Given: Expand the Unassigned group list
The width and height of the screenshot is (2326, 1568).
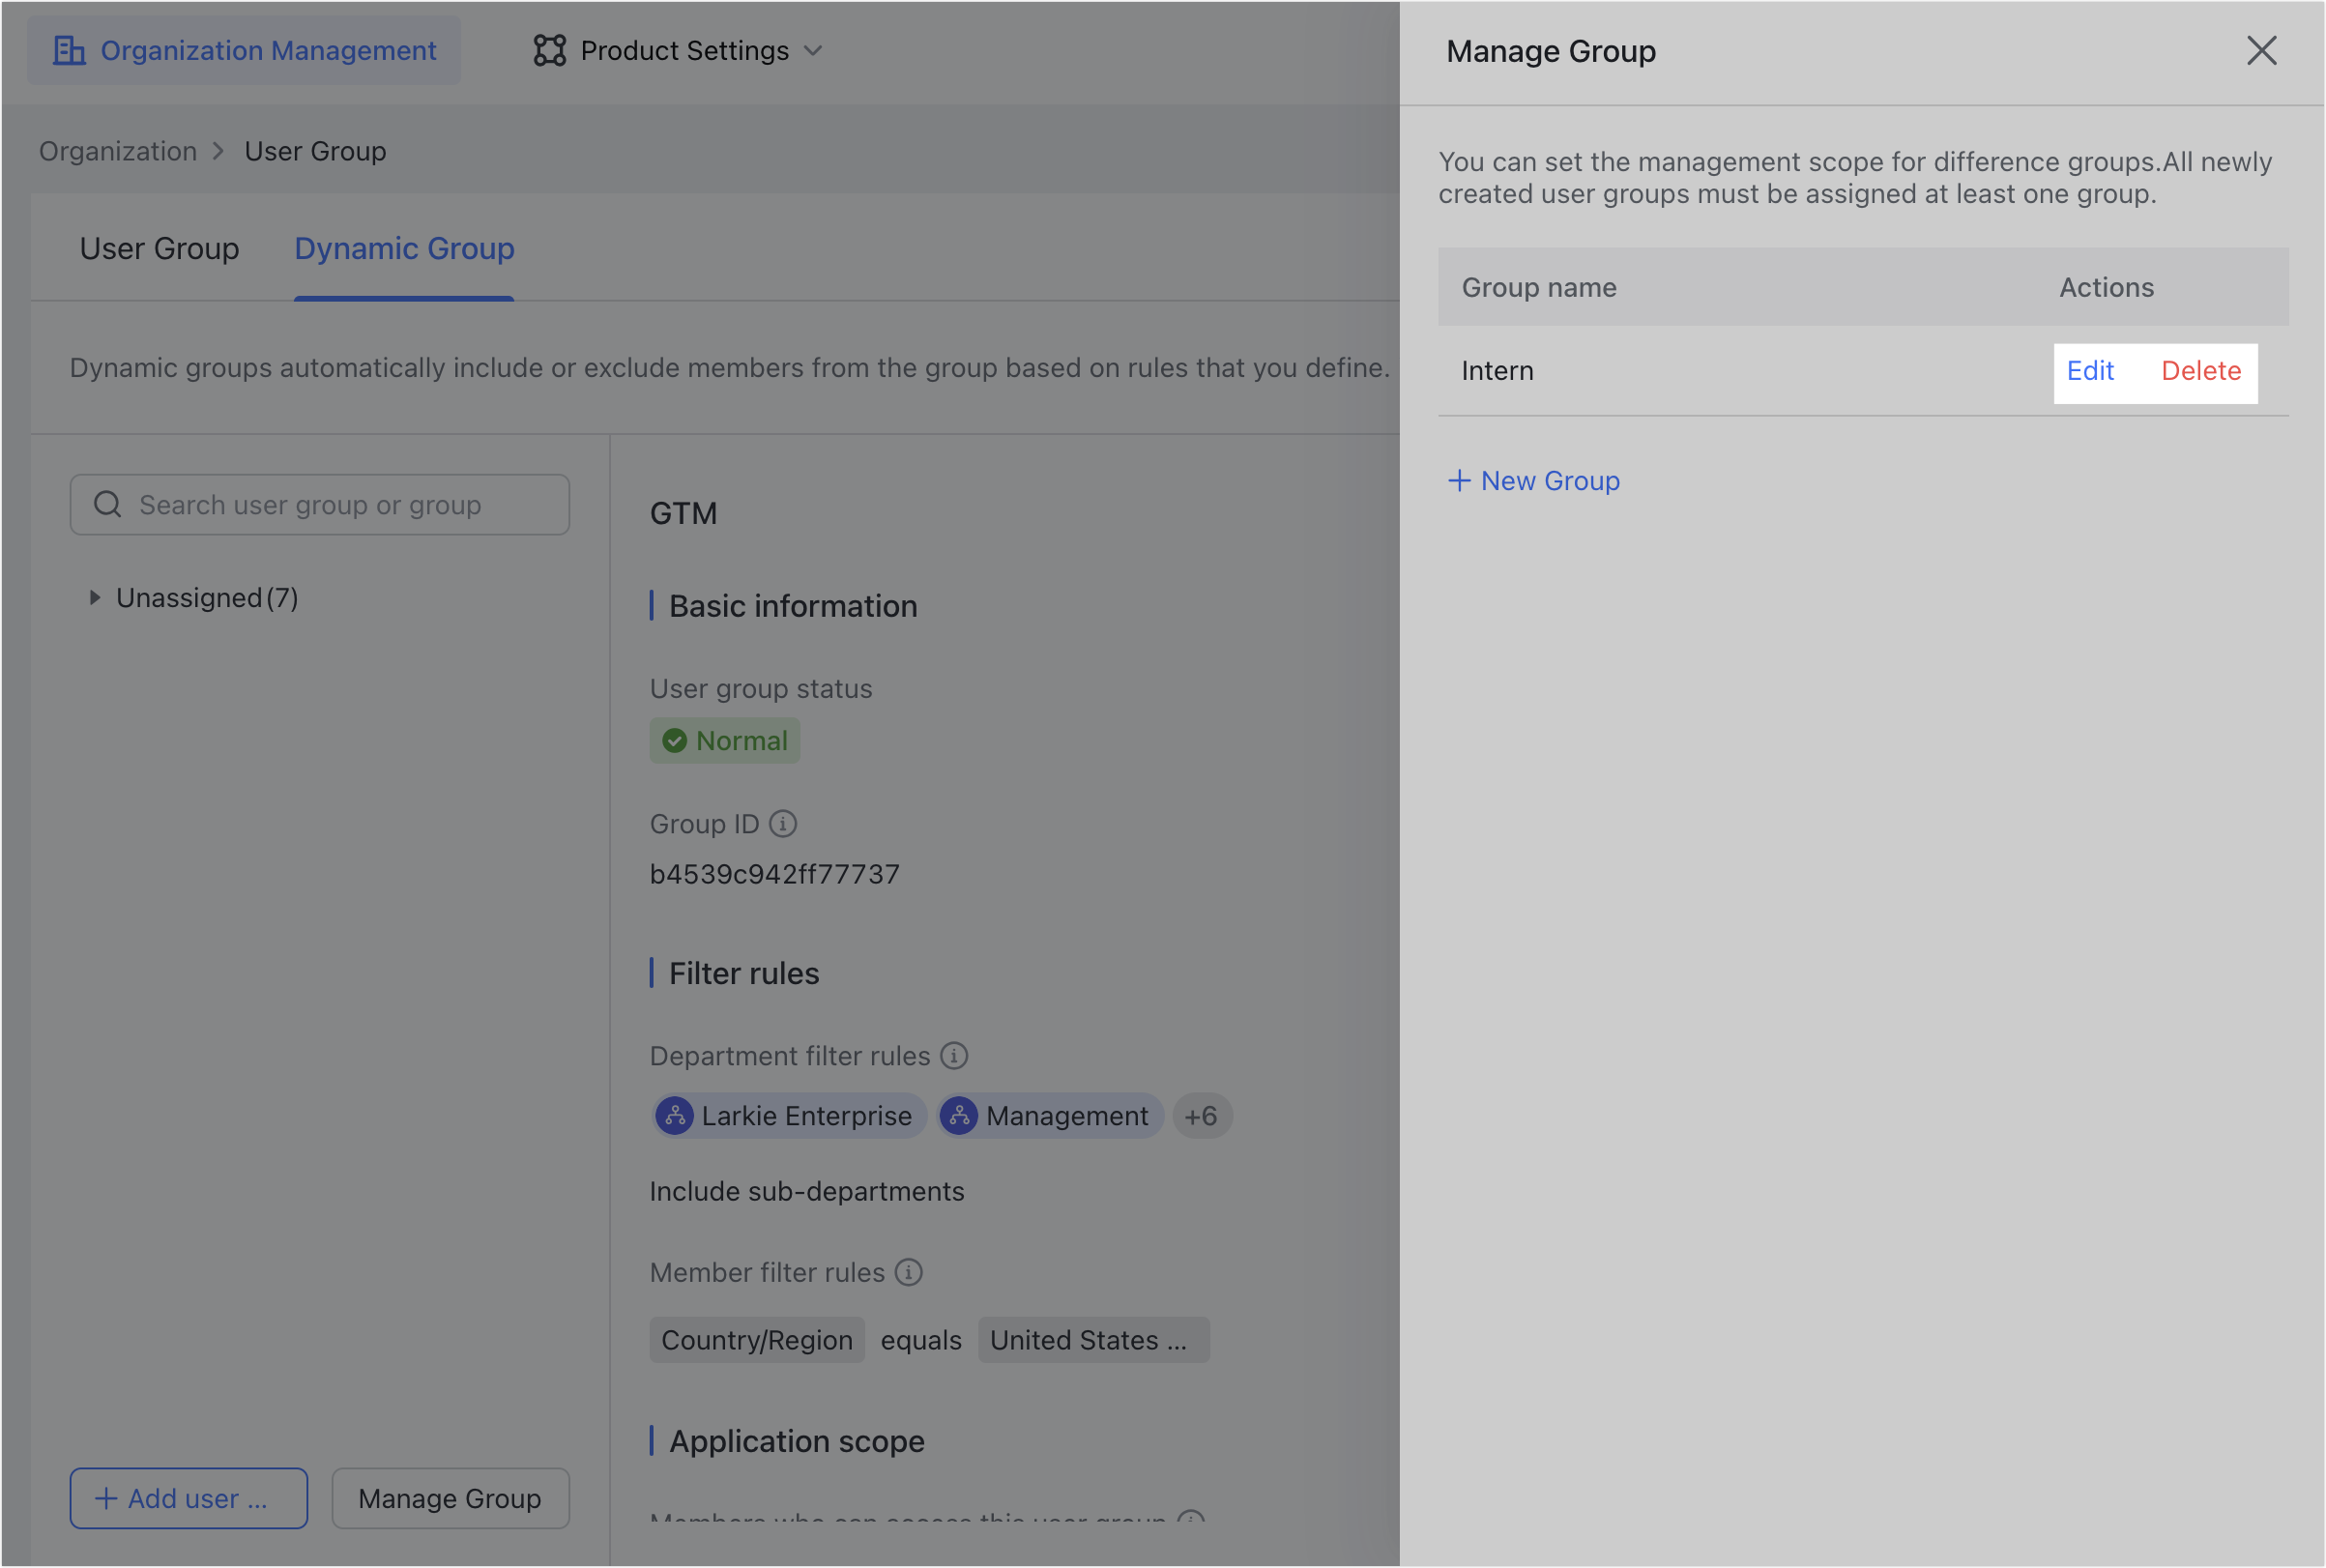Looking at the screenshot, I should click(95, 597).
